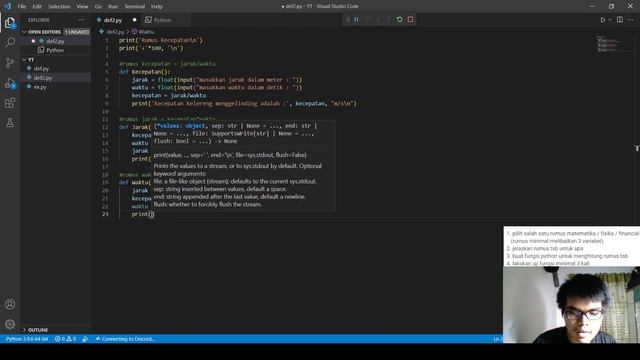This screenshot has width=640, height=360.
Task: Click the 1 UNSAVED badge
Action: point(77,32)
